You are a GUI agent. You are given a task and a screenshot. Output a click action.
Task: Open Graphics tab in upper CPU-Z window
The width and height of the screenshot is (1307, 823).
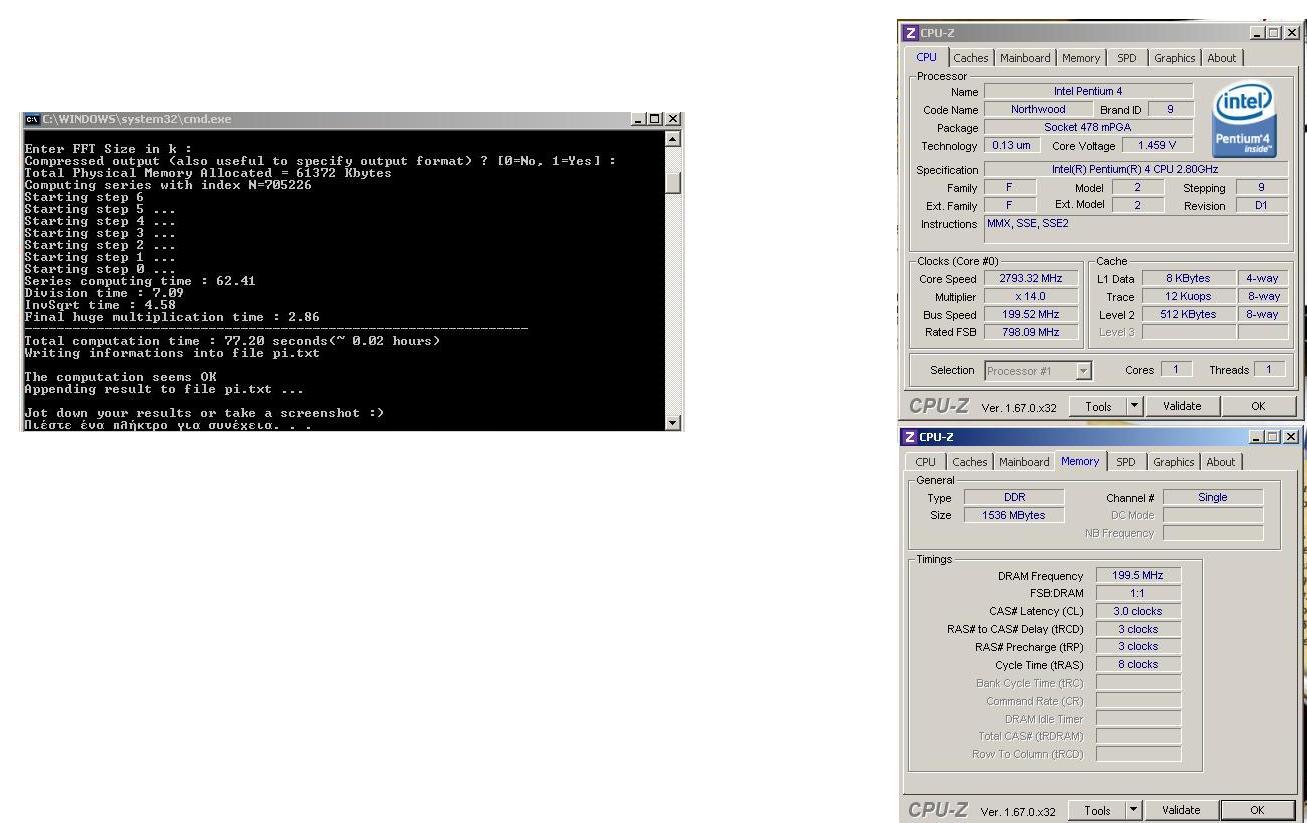[x=1174, y=58]
